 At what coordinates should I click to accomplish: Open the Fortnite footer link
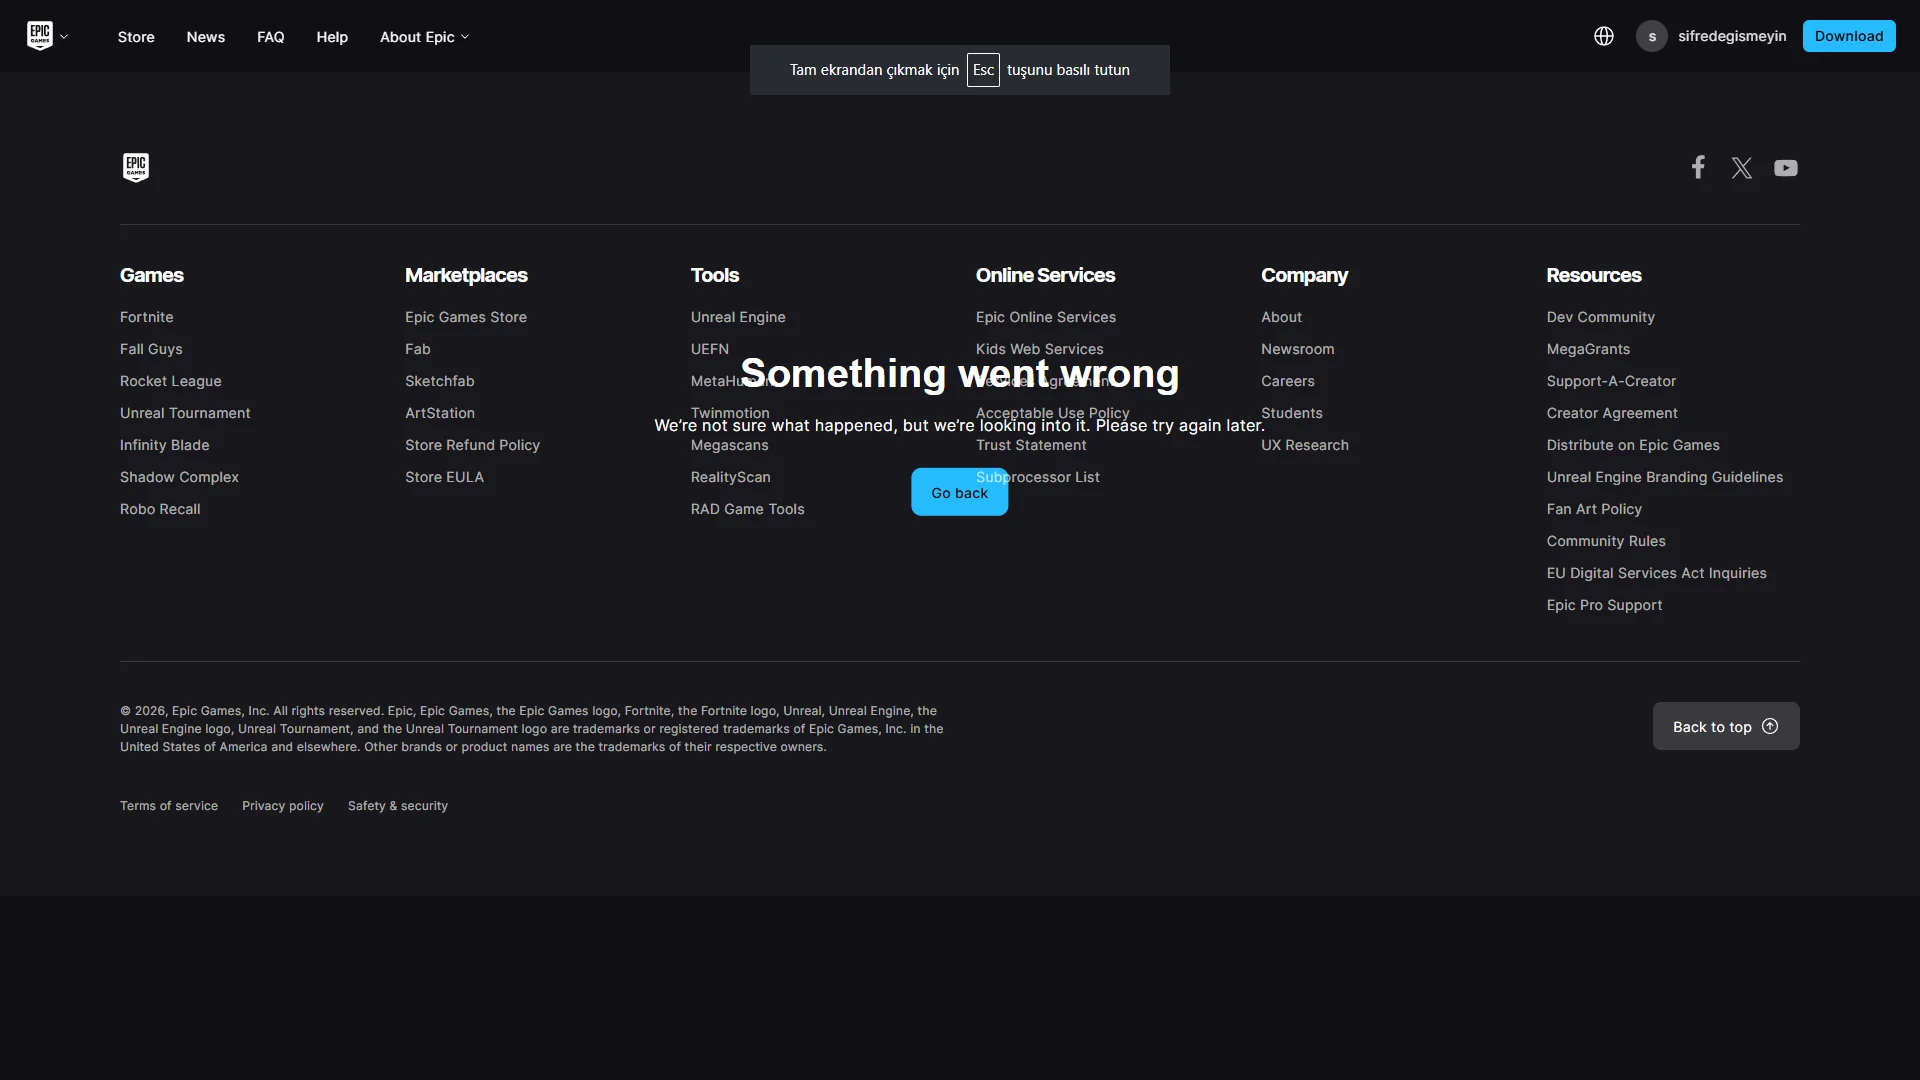point(146,317)
